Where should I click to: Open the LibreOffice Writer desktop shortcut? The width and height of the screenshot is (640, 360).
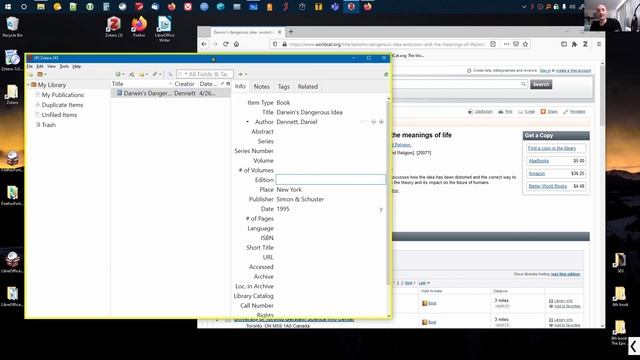(x=164, y=29)
